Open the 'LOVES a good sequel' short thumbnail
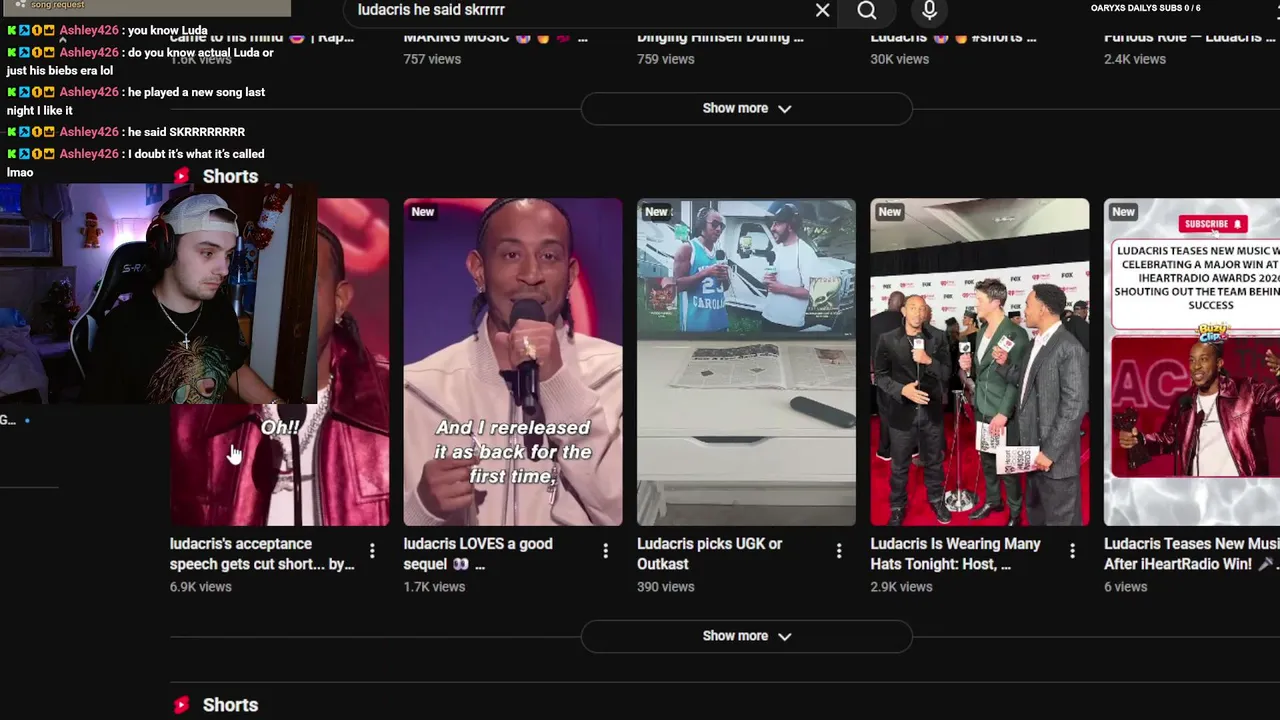This screenshot has width=1280, height=720. point(513,362)
